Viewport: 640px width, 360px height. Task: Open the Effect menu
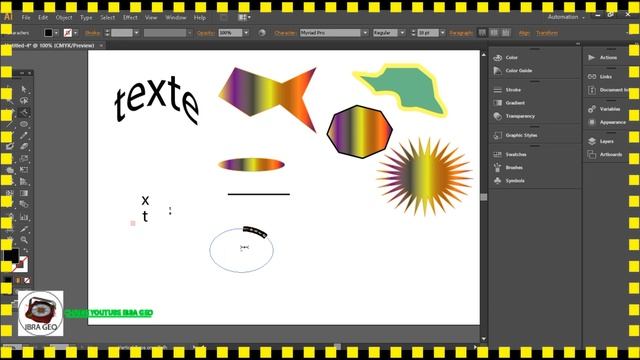click(x=130, y=18)
